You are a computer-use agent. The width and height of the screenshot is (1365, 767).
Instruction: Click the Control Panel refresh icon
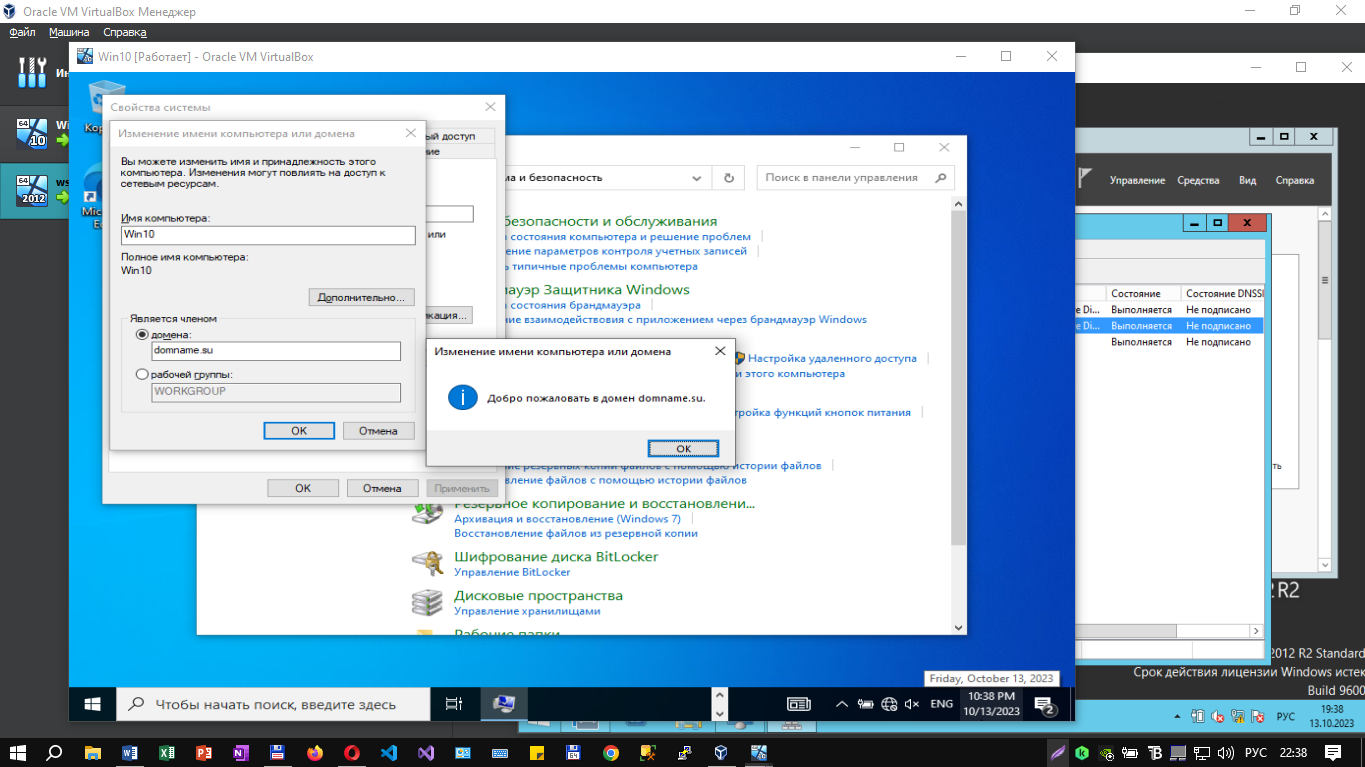click(729, 178)
